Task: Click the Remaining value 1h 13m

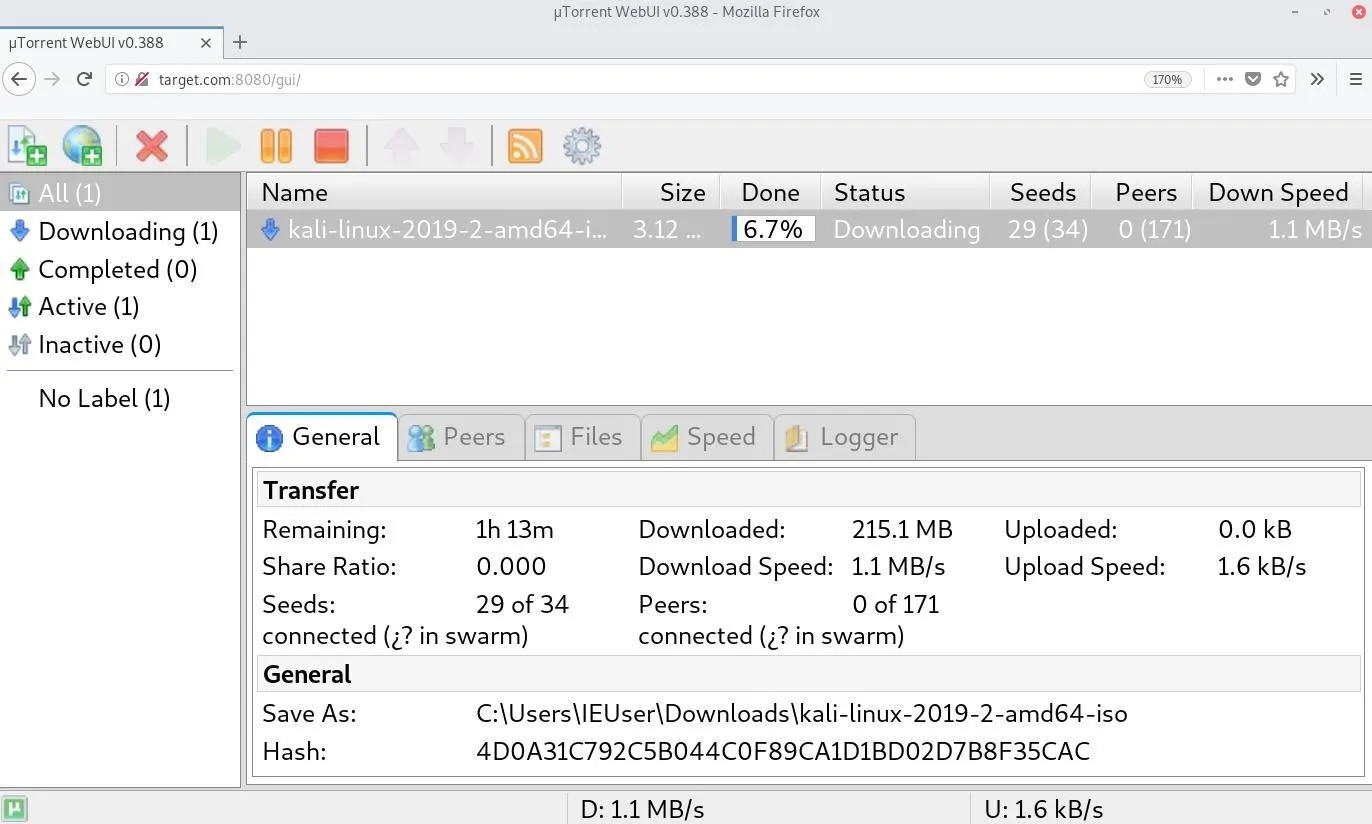Action: [x=514, y=529]
